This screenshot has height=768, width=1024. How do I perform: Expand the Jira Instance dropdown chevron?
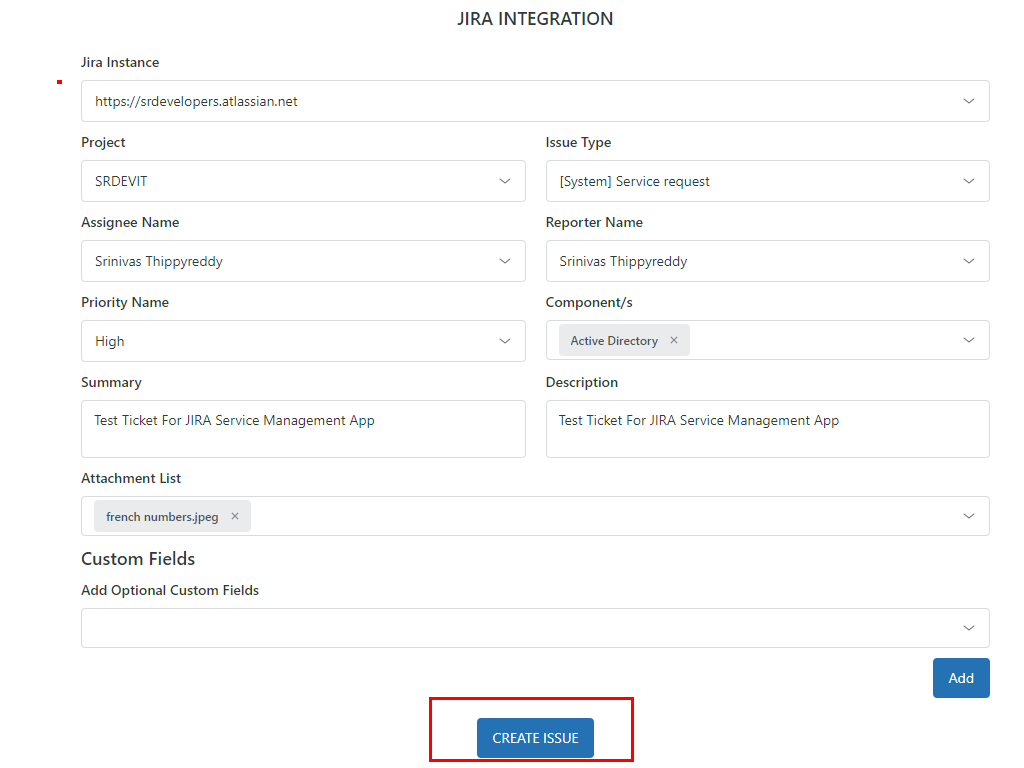[968, 101]
